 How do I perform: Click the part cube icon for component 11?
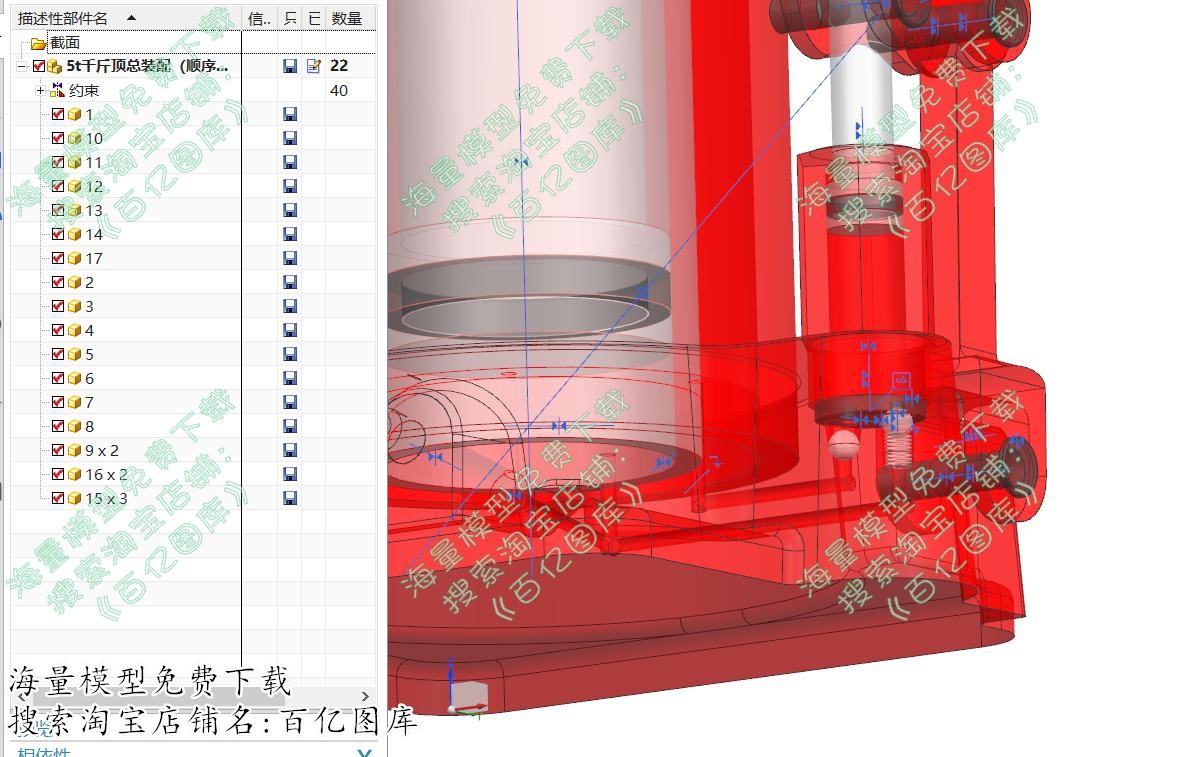click(x=74, y=162)
